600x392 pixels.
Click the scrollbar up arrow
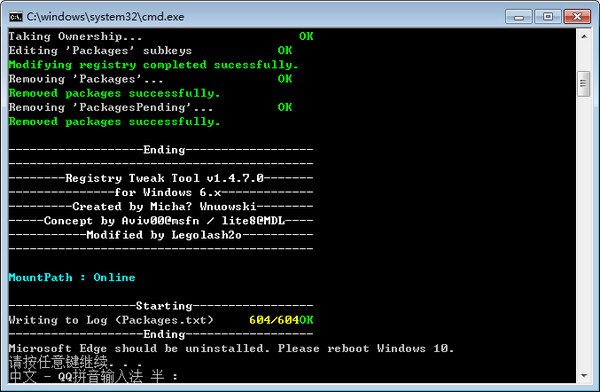click(584, 36)
